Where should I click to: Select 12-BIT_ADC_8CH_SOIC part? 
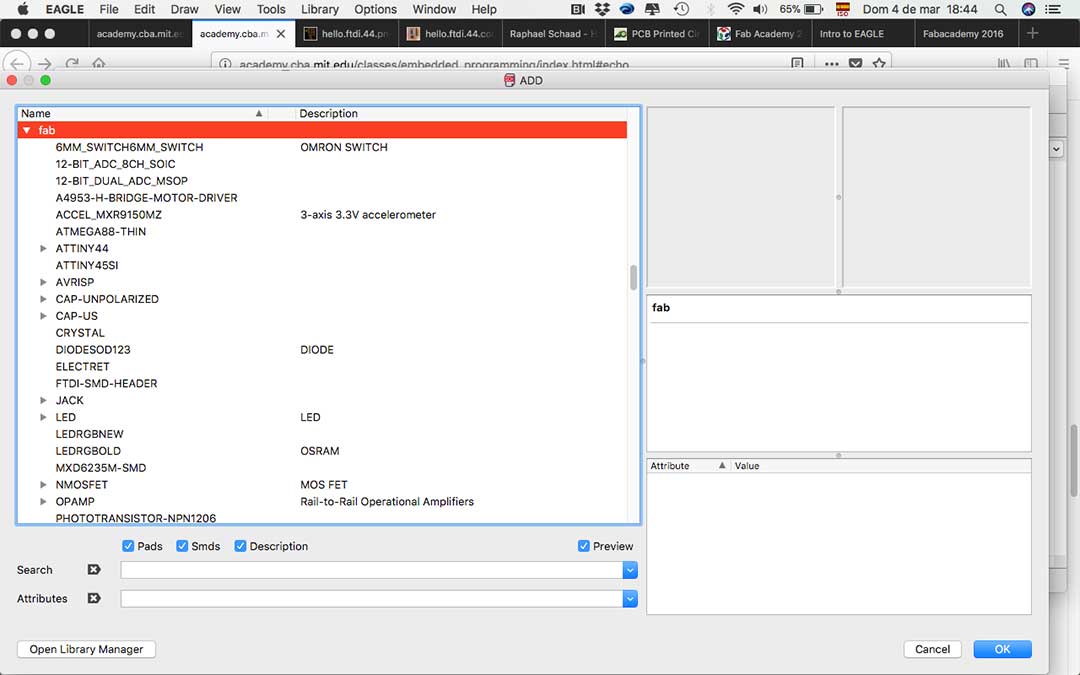pyautogui.click(x=116, y=164)
